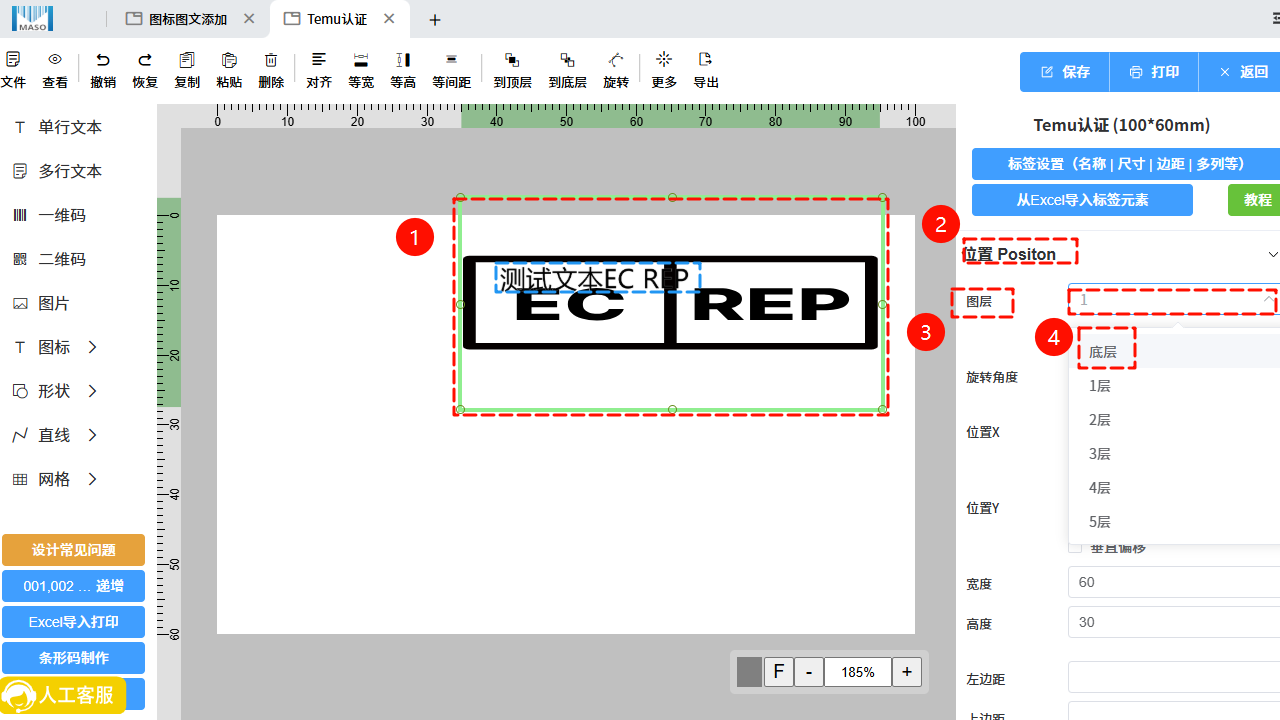Paste using the 粘贴 icon
This screenshot has width=1280, height=720.
(229, 60)
